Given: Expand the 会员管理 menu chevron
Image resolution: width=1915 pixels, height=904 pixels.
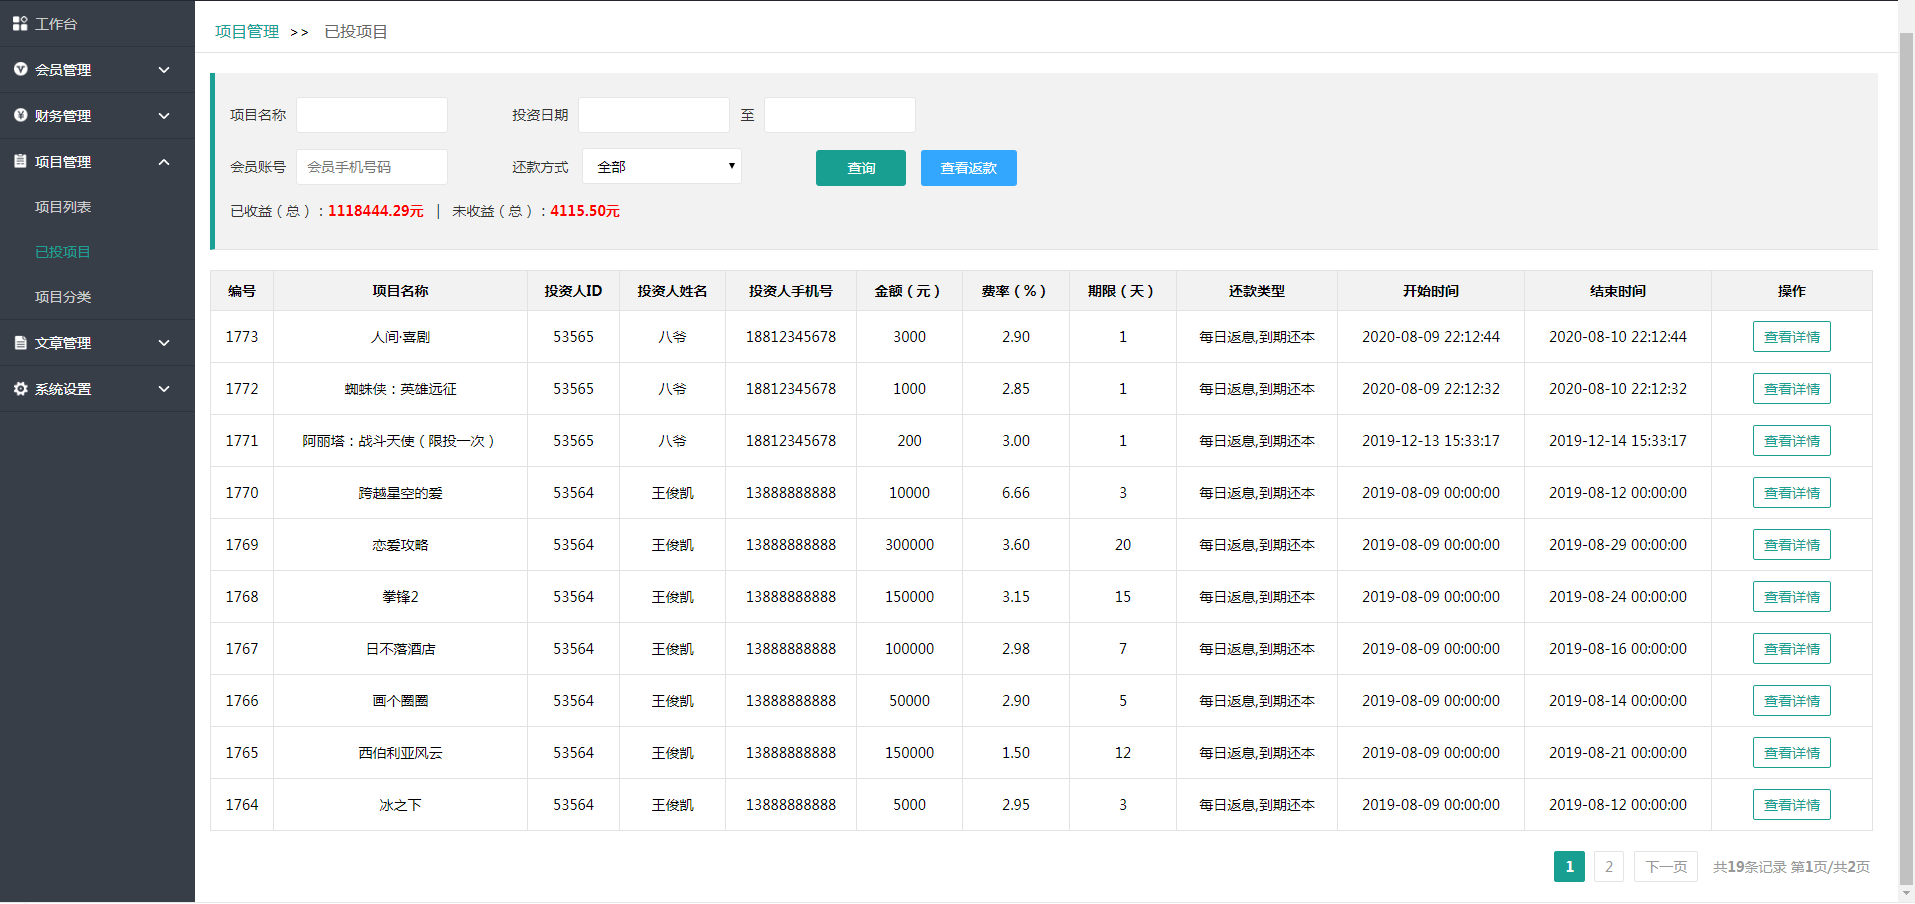Looking at the screenshot, I should click(x=164, y=70).
